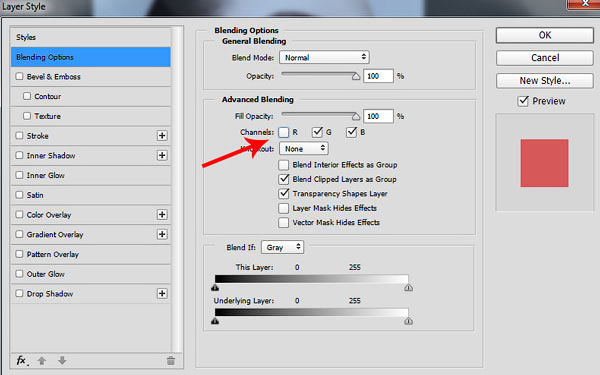Image resolution: width=600 pixels, height=375 pixels.
Task: Close the Layer Style dialog
Action: [x=584, y=4]
